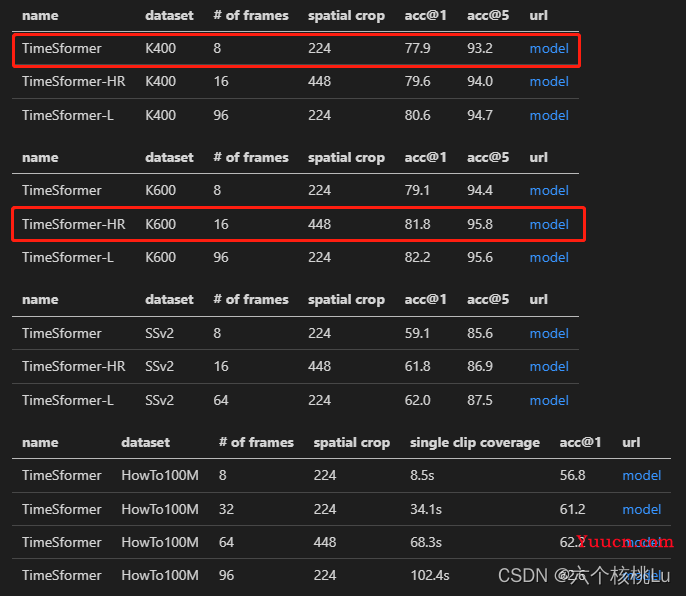686x596 pixels.
Task: Click the TimeSformer name in K400 row
Action: coord(62,48)
